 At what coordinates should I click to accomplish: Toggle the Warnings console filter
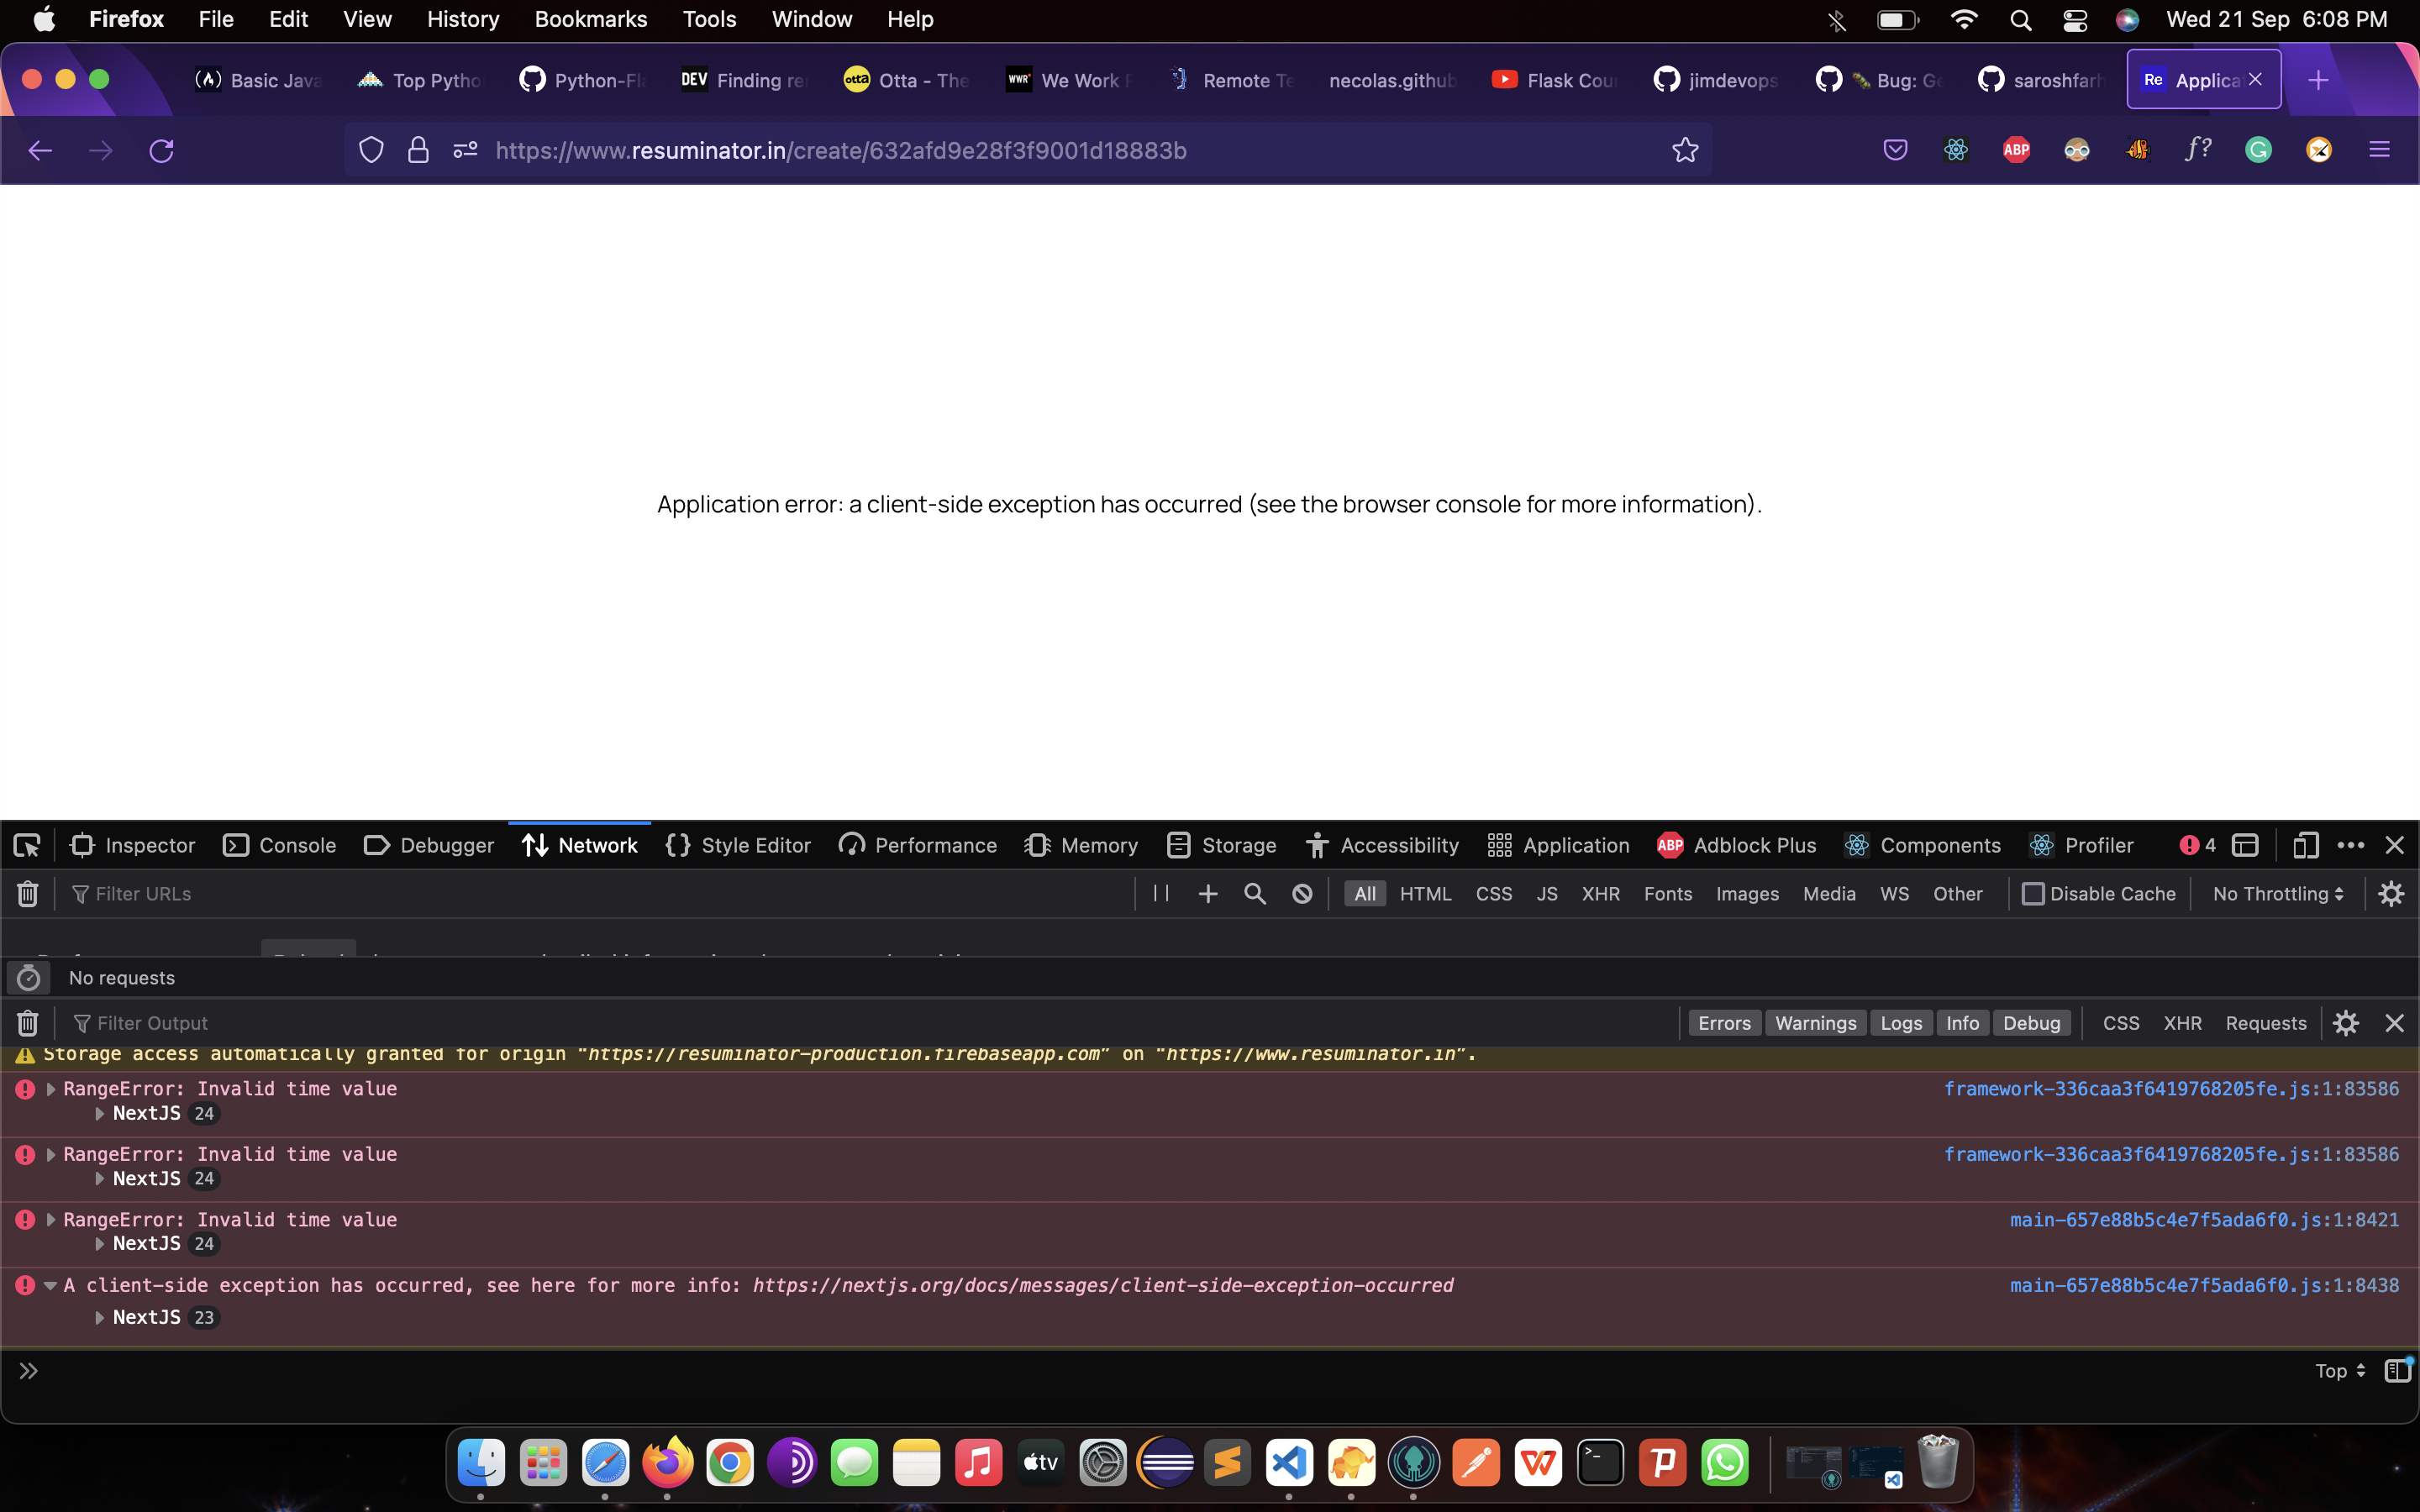coord(1815,1023)
